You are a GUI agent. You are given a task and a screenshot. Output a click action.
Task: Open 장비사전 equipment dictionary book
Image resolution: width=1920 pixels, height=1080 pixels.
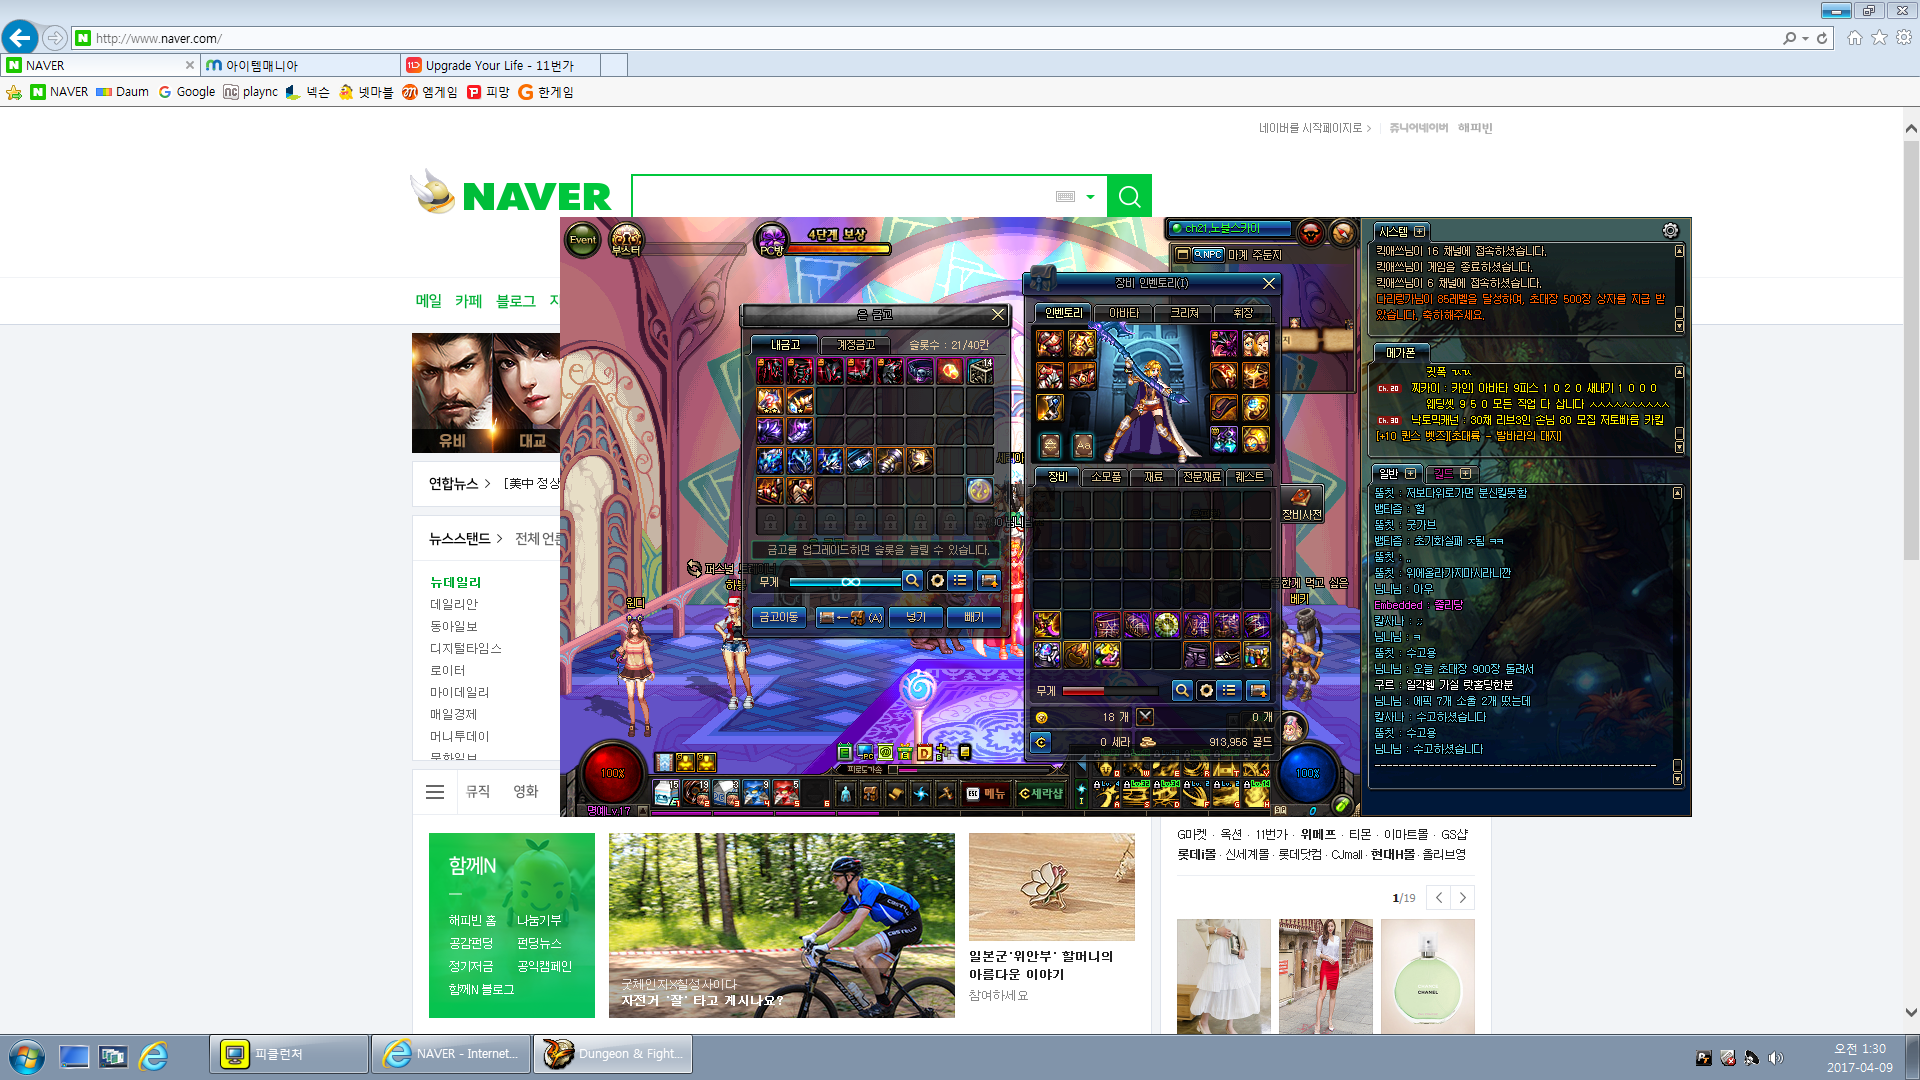point(1302,505)
